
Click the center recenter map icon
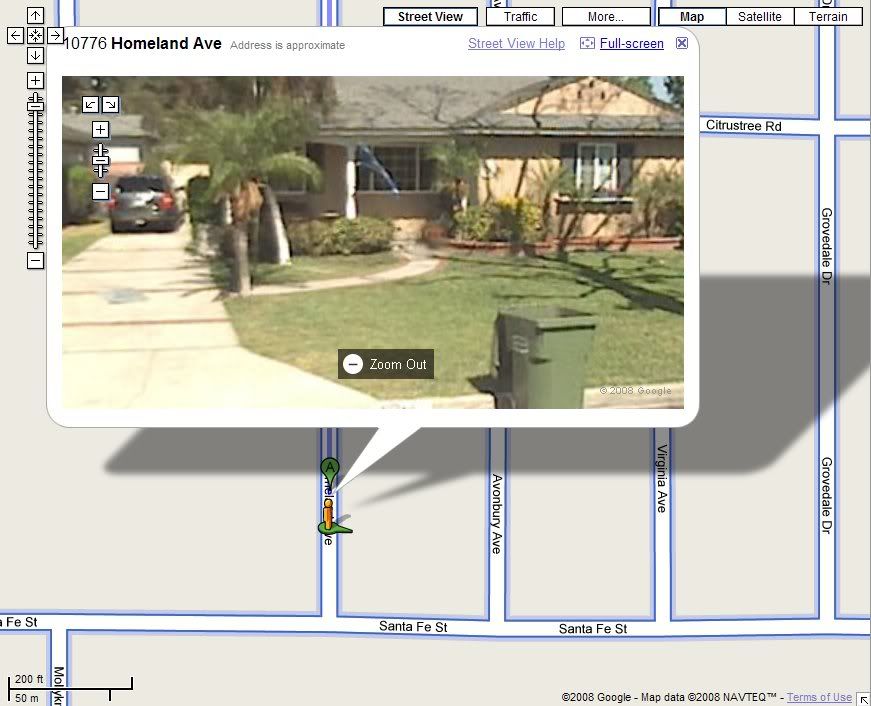pos(35,35)
